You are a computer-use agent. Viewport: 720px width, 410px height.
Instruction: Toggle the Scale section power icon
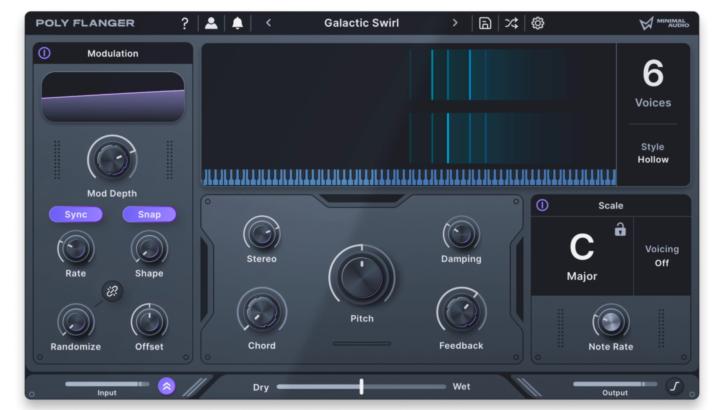(x=542, y=205)
